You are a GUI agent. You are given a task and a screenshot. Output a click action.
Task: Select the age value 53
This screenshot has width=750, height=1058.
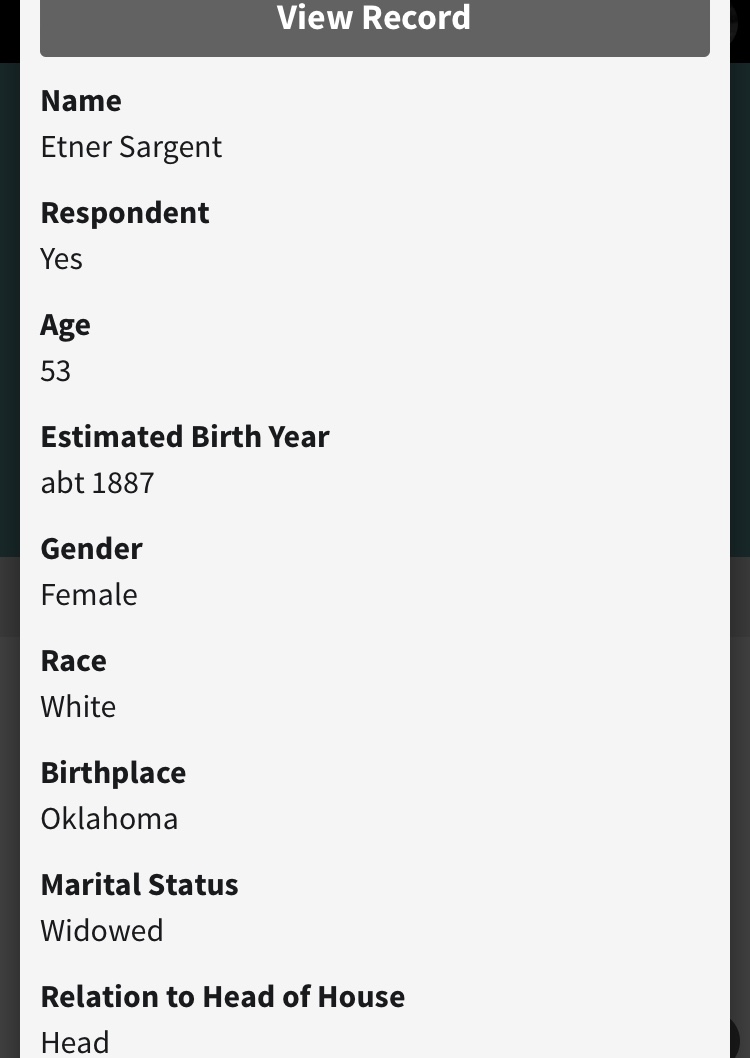[x=56, y=371]
